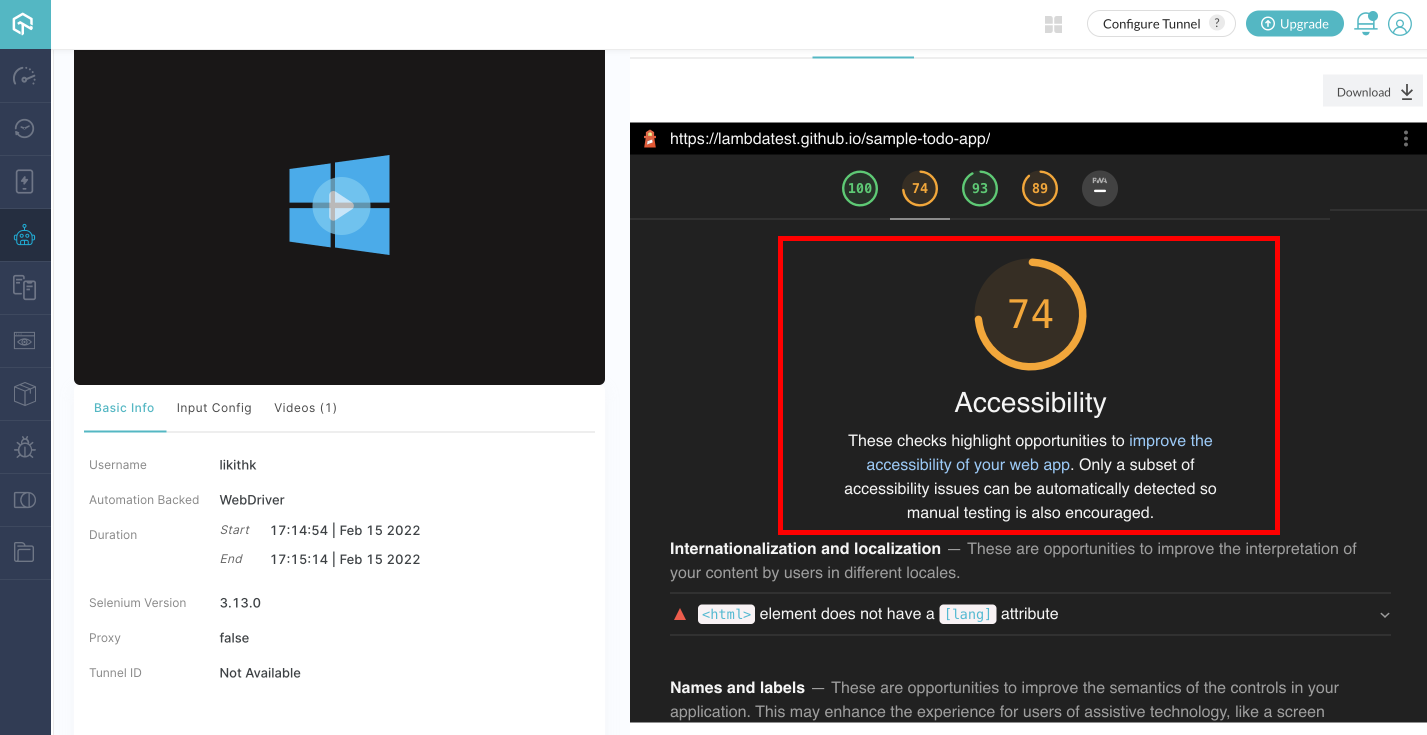Click the LambdaTest logo in the sidebar
This screenshot has height=735, width=1427.
24,24
